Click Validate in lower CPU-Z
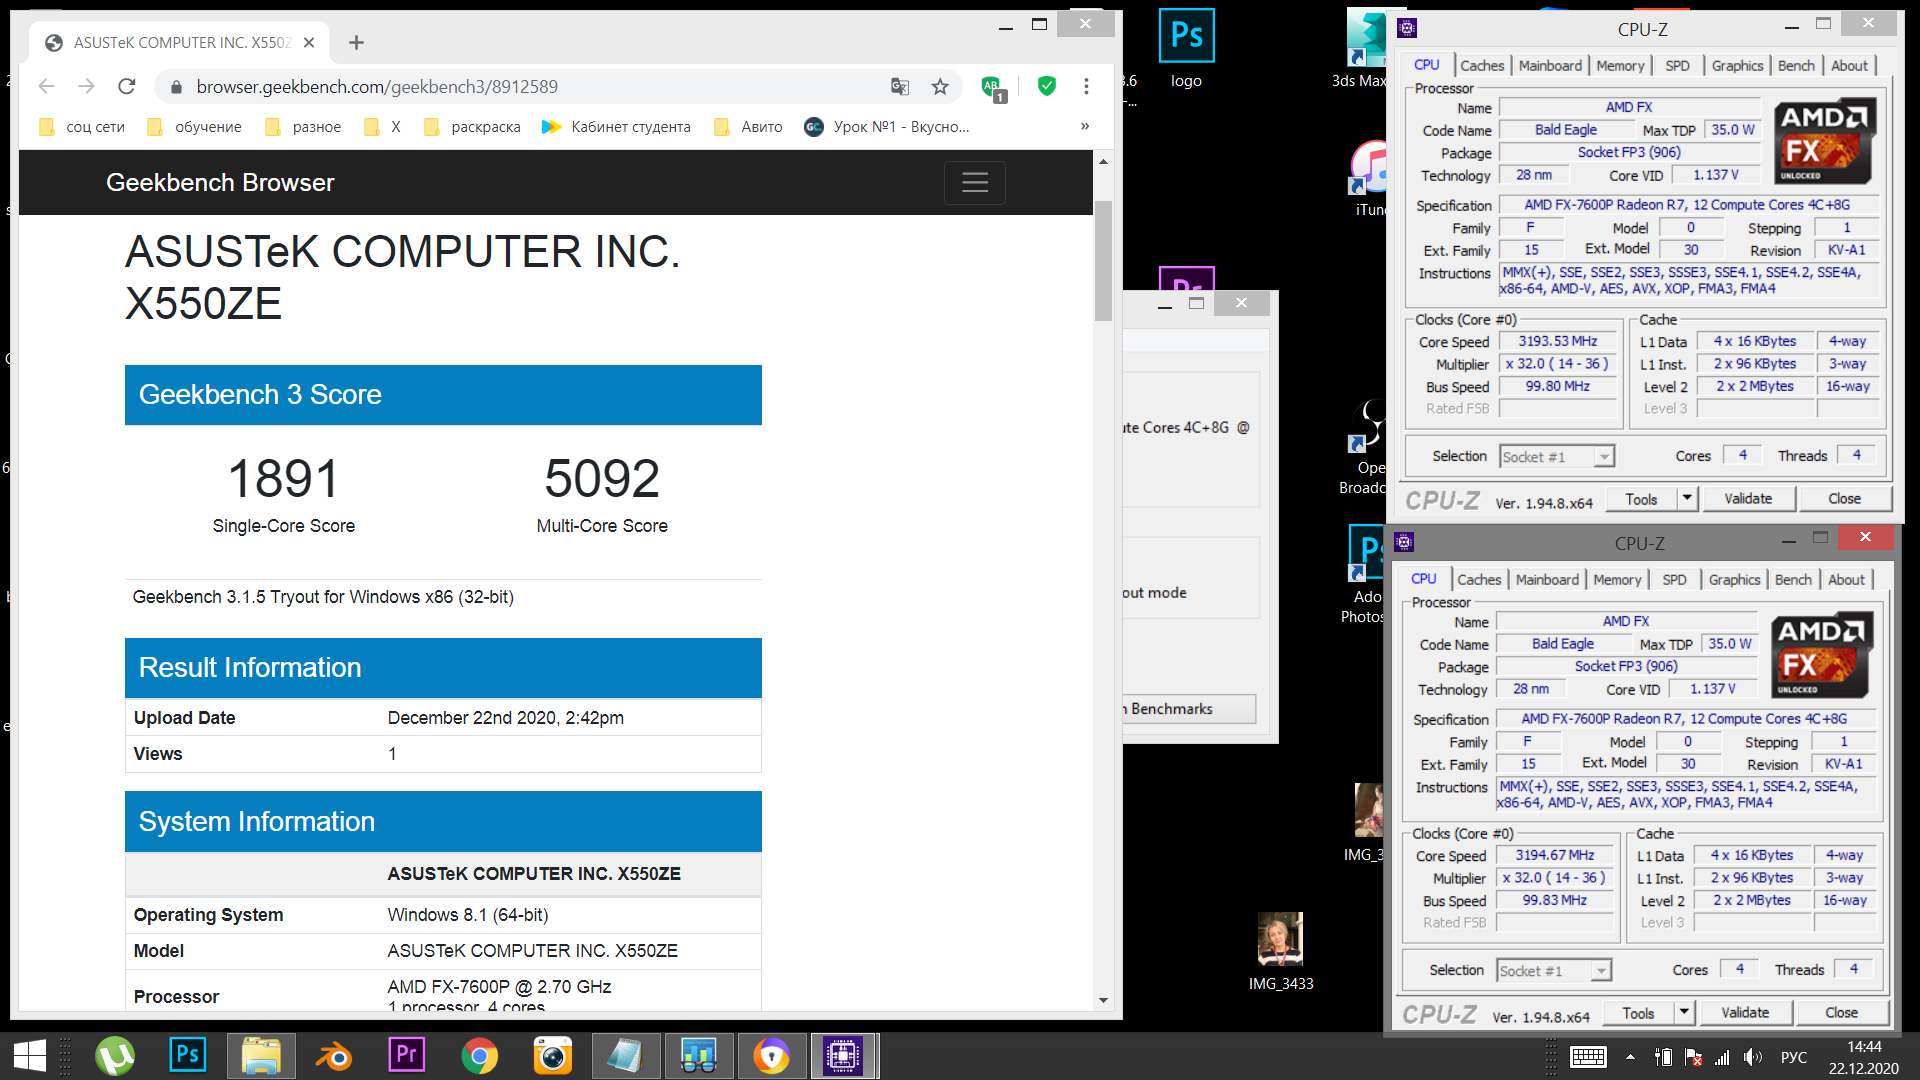 pyautogui.click(x=1745, y=1013)
